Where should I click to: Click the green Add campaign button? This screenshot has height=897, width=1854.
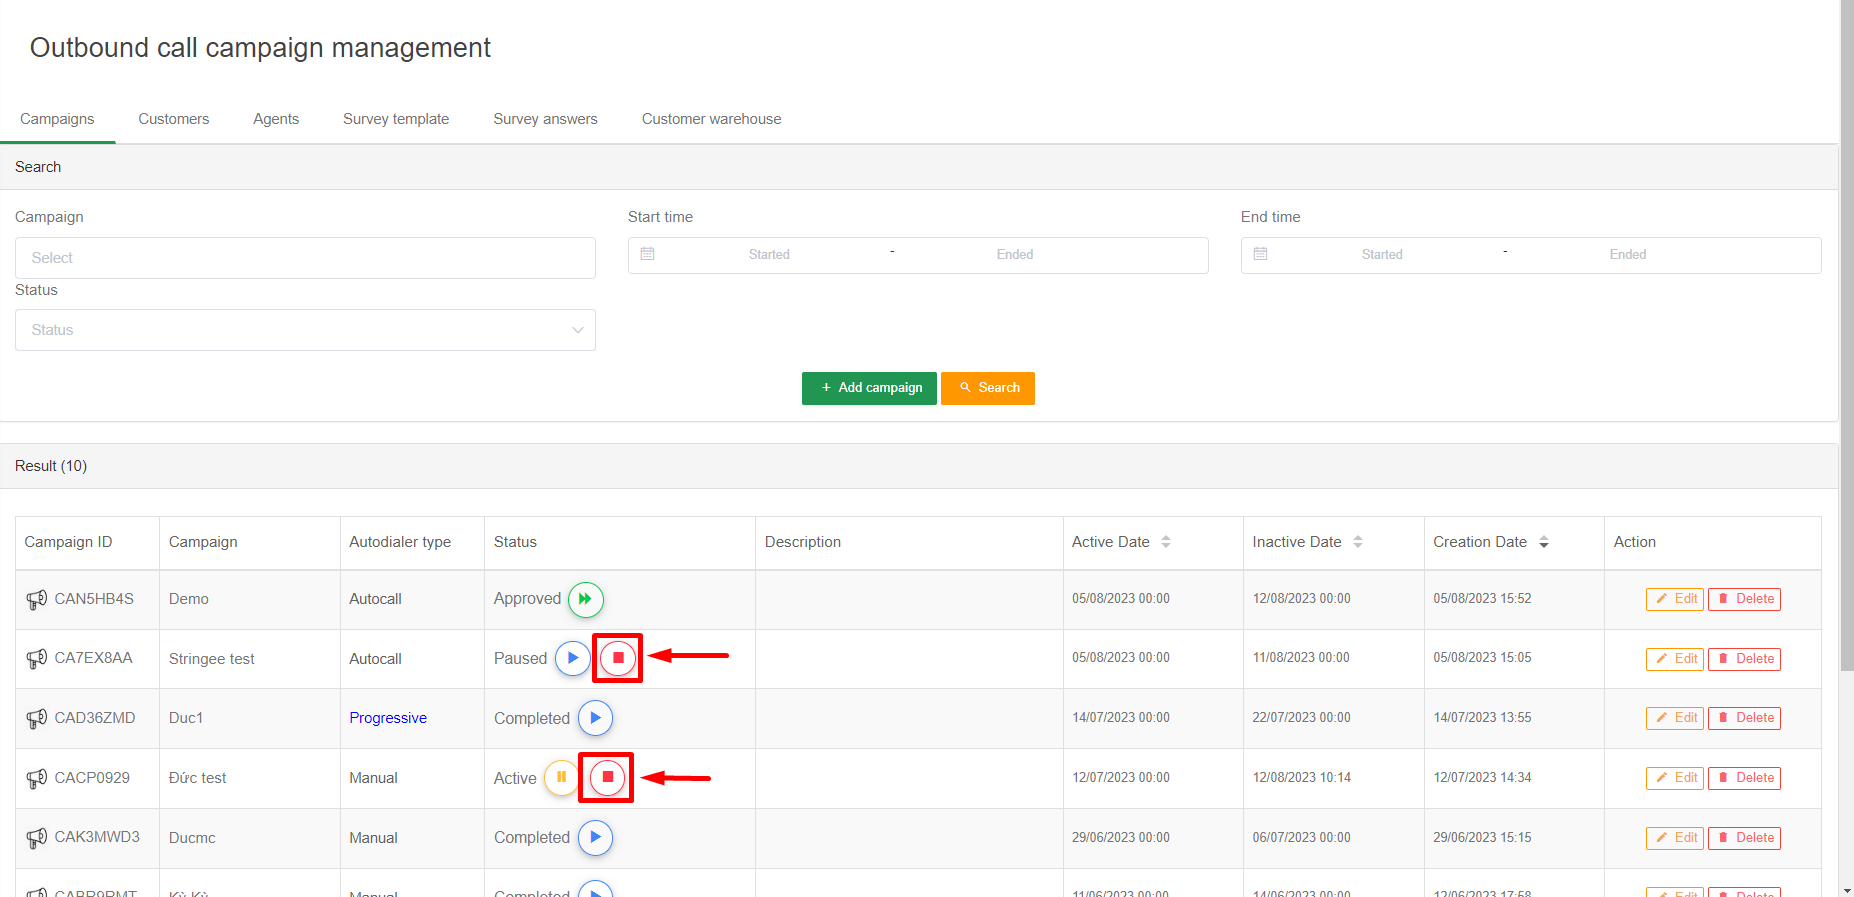click(869, 388)
